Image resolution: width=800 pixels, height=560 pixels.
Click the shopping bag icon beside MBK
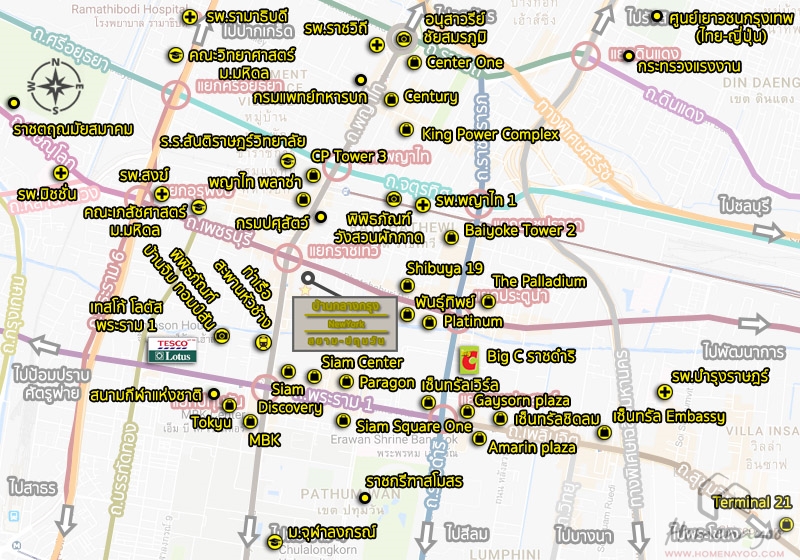point(250,421)
